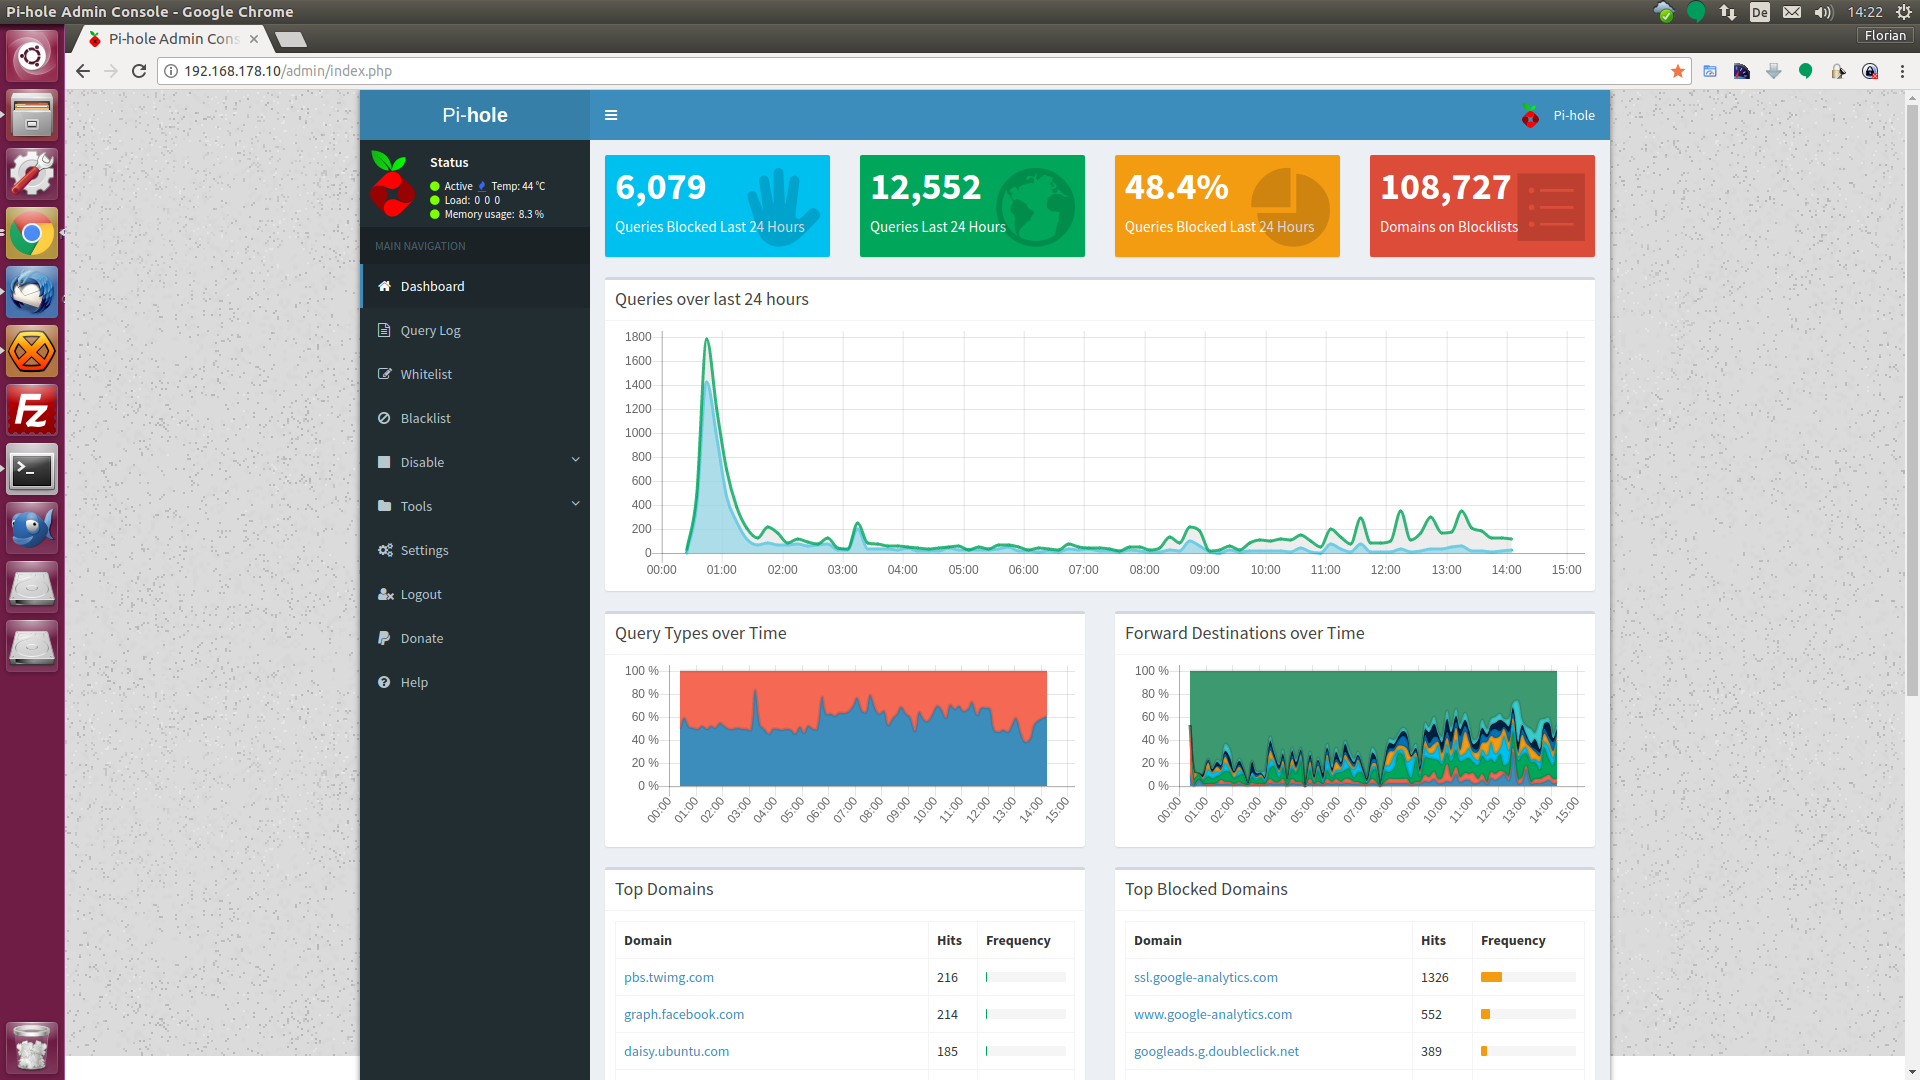Open graph.facebook.com domain link

tap(684, 1014)
